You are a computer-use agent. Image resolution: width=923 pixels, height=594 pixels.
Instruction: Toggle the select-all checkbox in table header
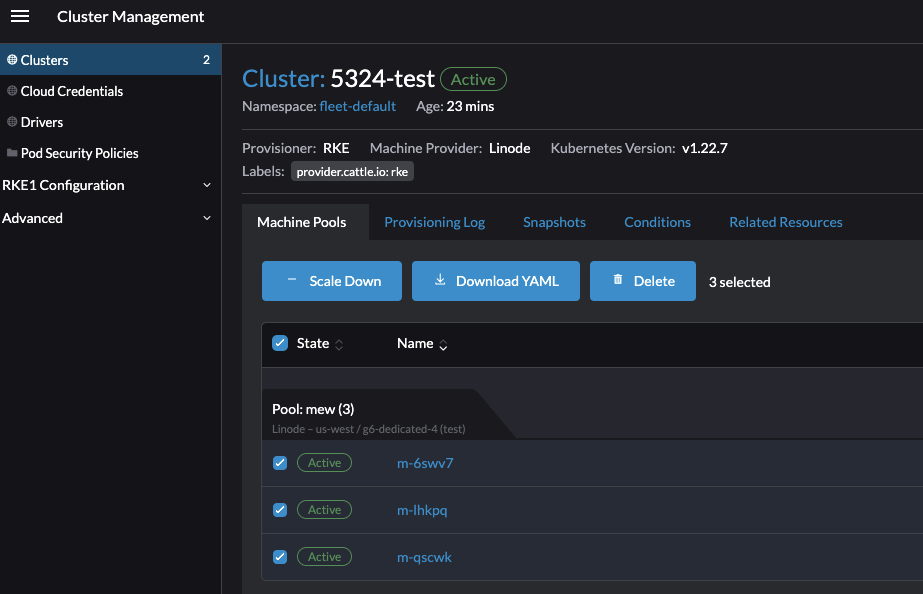[x=280, y=343]
